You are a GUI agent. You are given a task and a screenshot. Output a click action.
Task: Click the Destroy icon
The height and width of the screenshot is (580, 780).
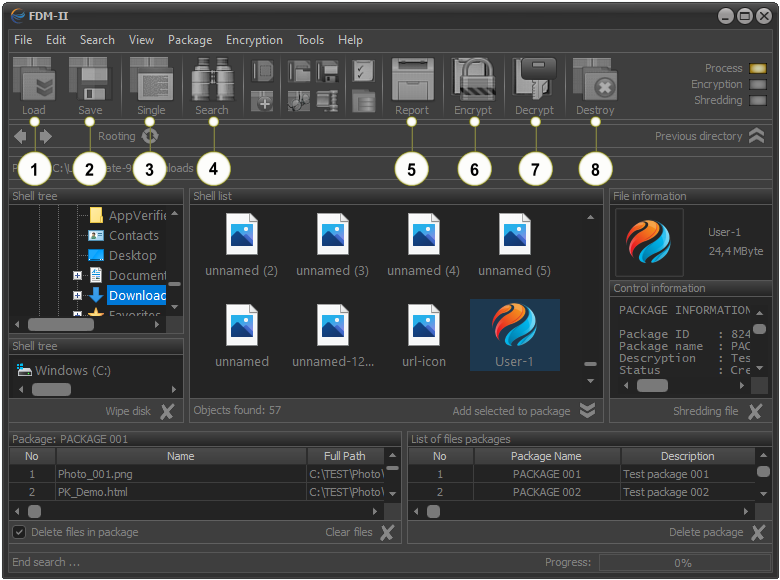click(595, 80)
